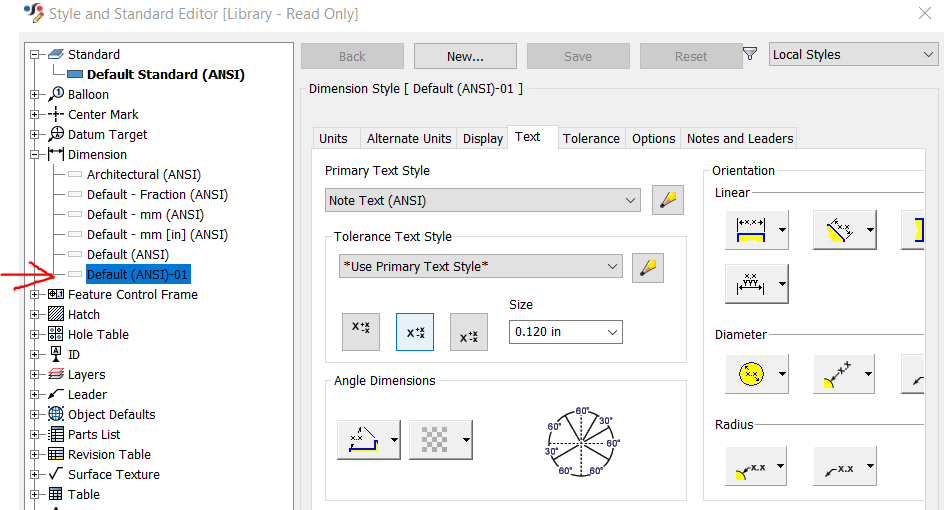Click the Hatch style icon
The width and height of the screenshot is (944, 510).
[56, 314]
